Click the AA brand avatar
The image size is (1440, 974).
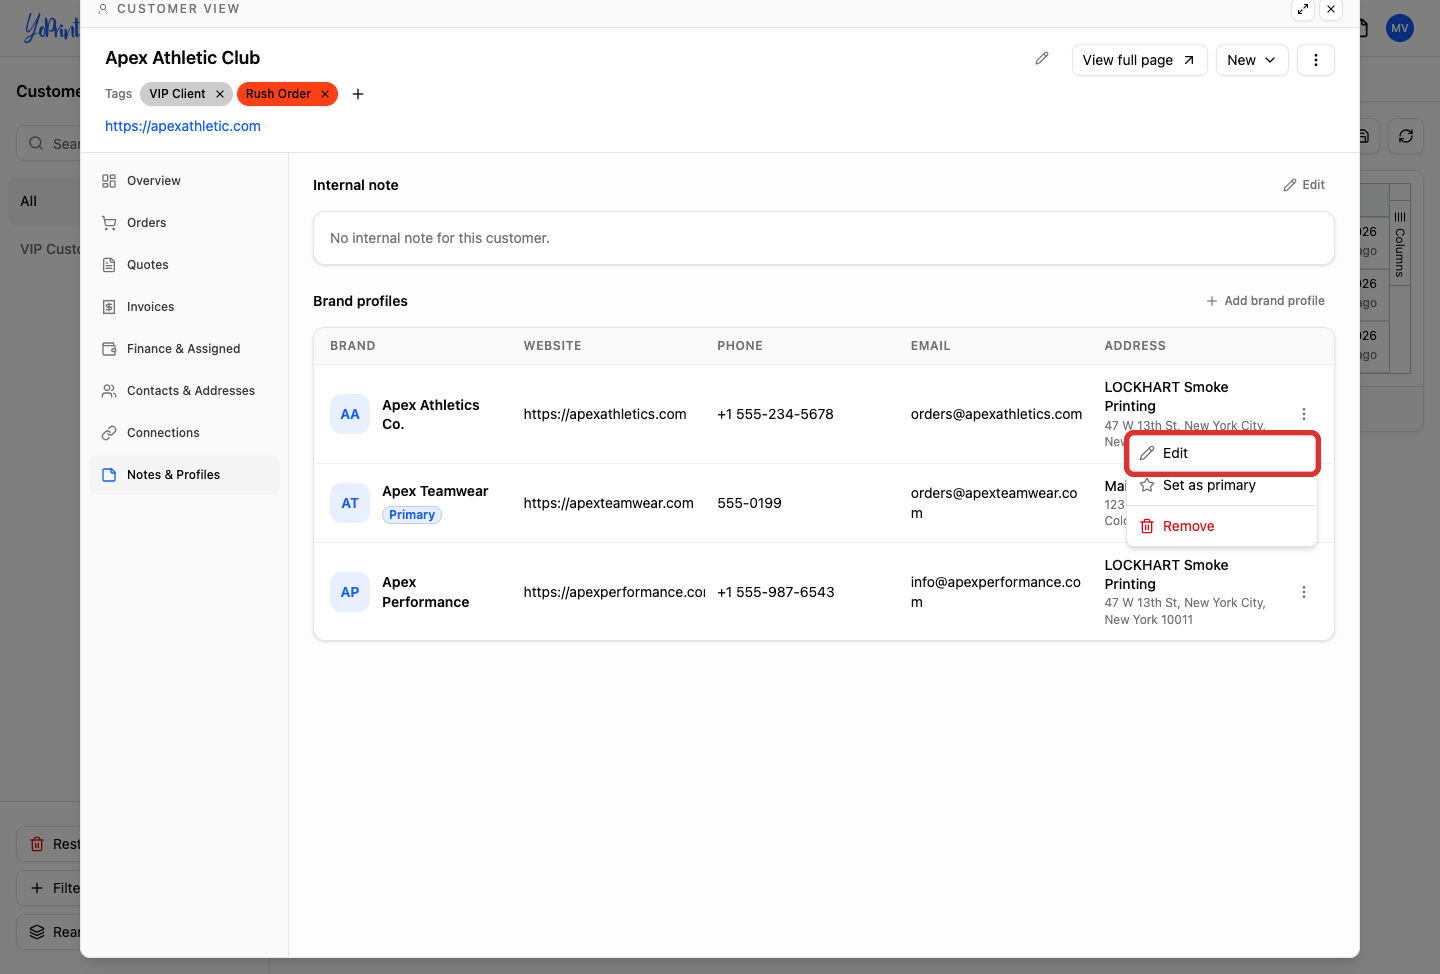tap(350, 414)
